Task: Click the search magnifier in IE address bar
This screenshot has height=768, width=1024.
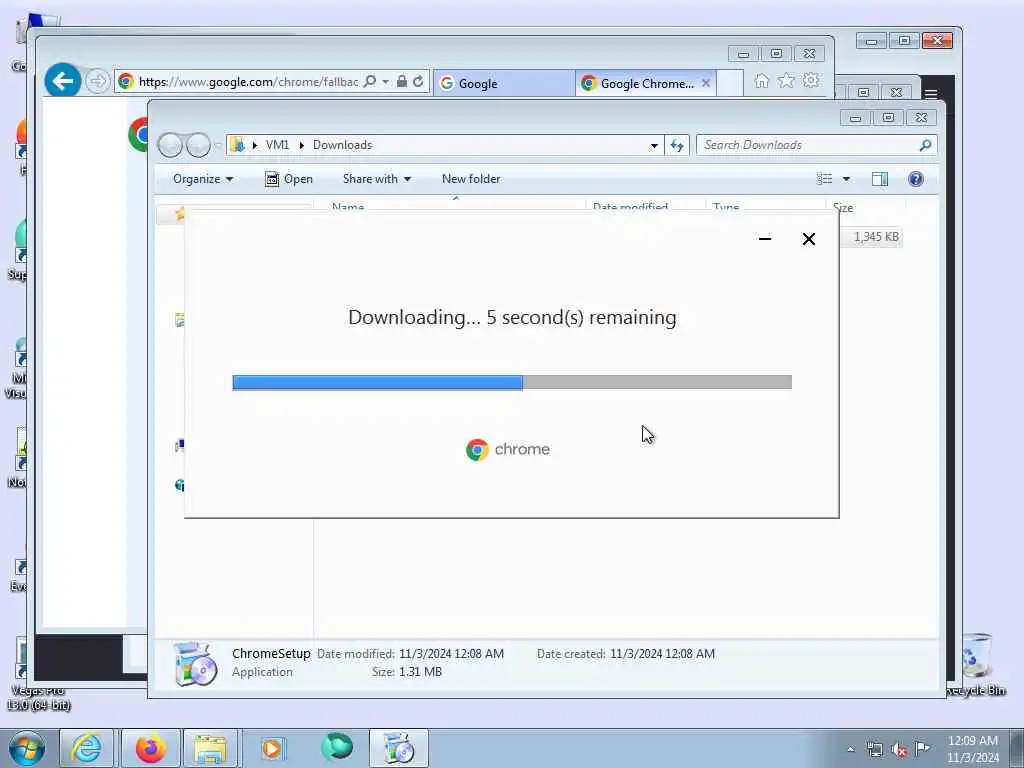Action: coord(370,82)
